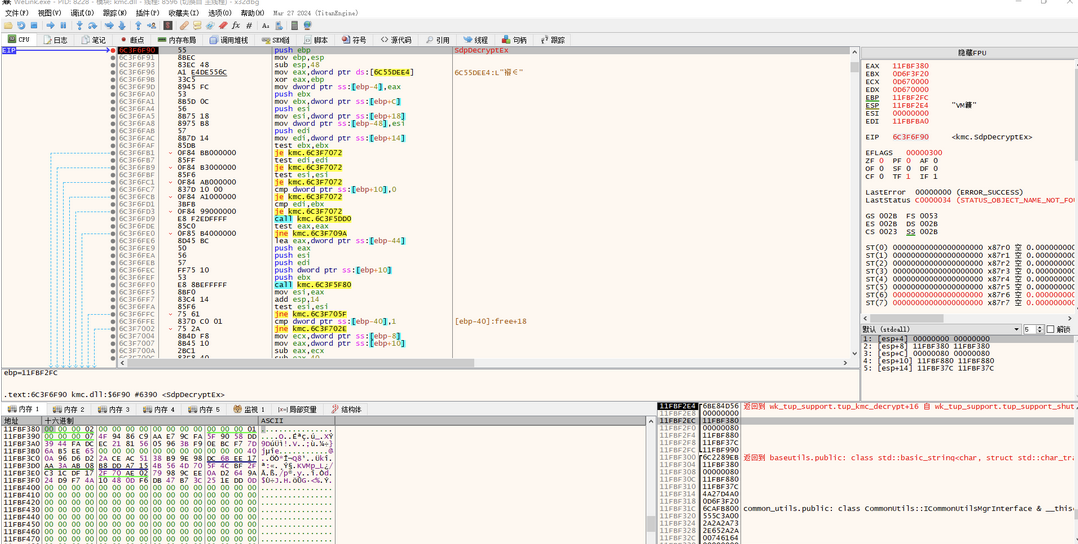Open the 视图(V) menu
The width and height of the screenshot is (1078, 544).
(50, 13)
